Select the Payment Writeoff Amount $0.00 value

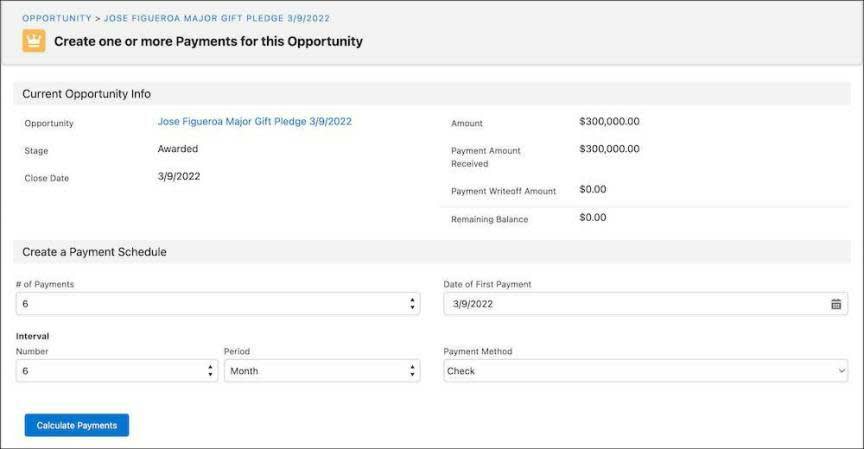click(x=593, y=189)
